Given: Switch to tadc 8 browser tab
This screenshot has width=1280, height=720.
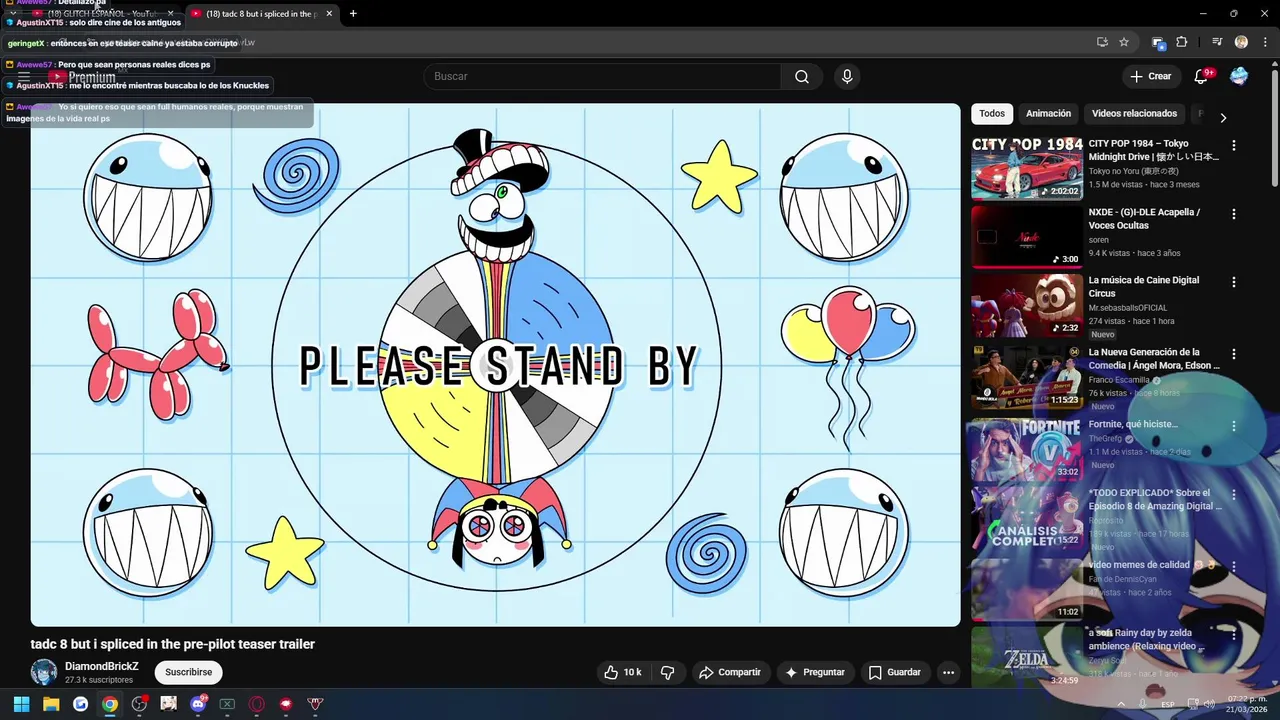Looking at the screenshot, I should tap(262, 14).
